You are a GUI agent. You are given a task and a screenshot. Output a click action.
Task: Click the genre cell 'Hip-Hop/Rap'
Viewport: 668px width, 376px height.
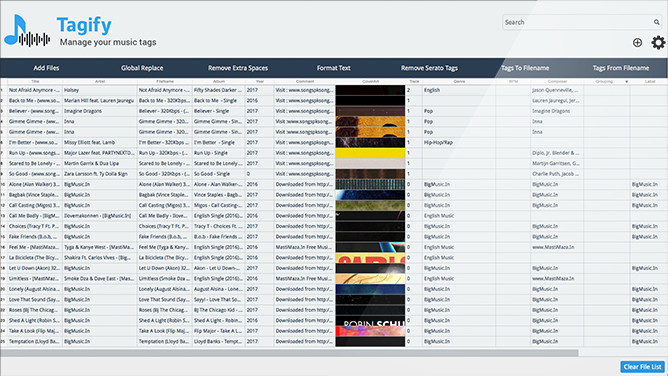[459, 143]
